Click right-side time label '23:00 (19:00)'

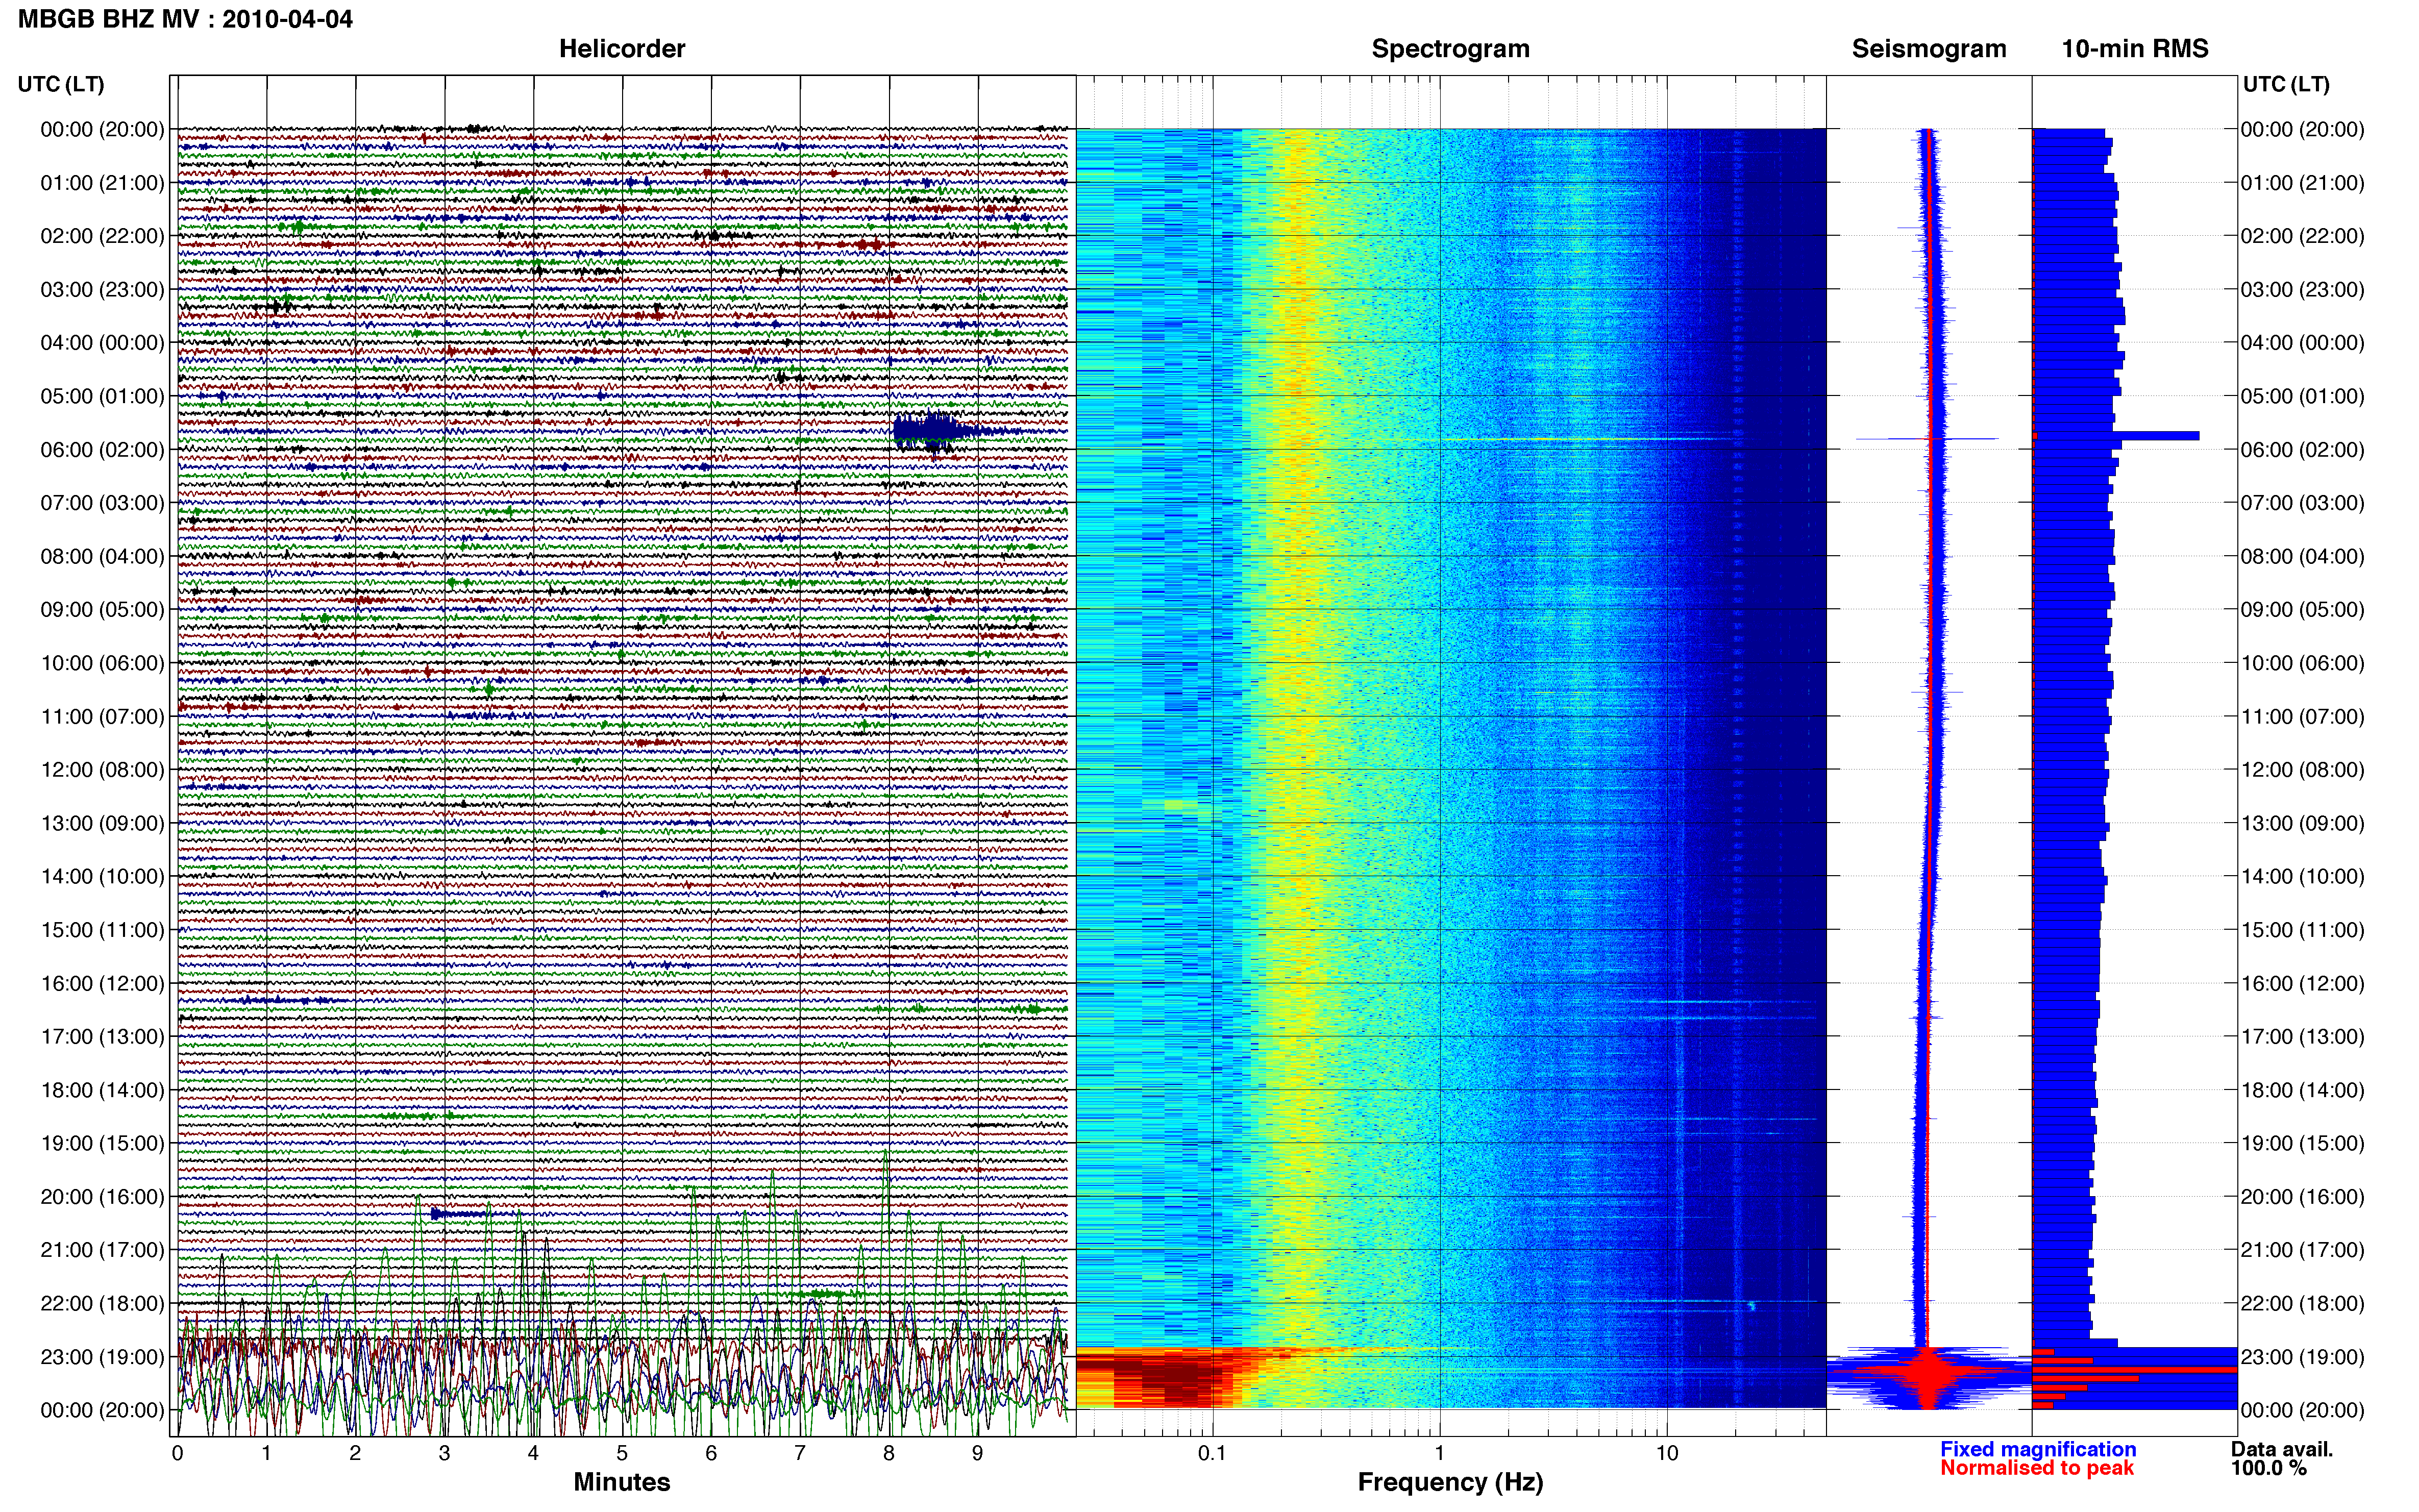(2302, 1357)
